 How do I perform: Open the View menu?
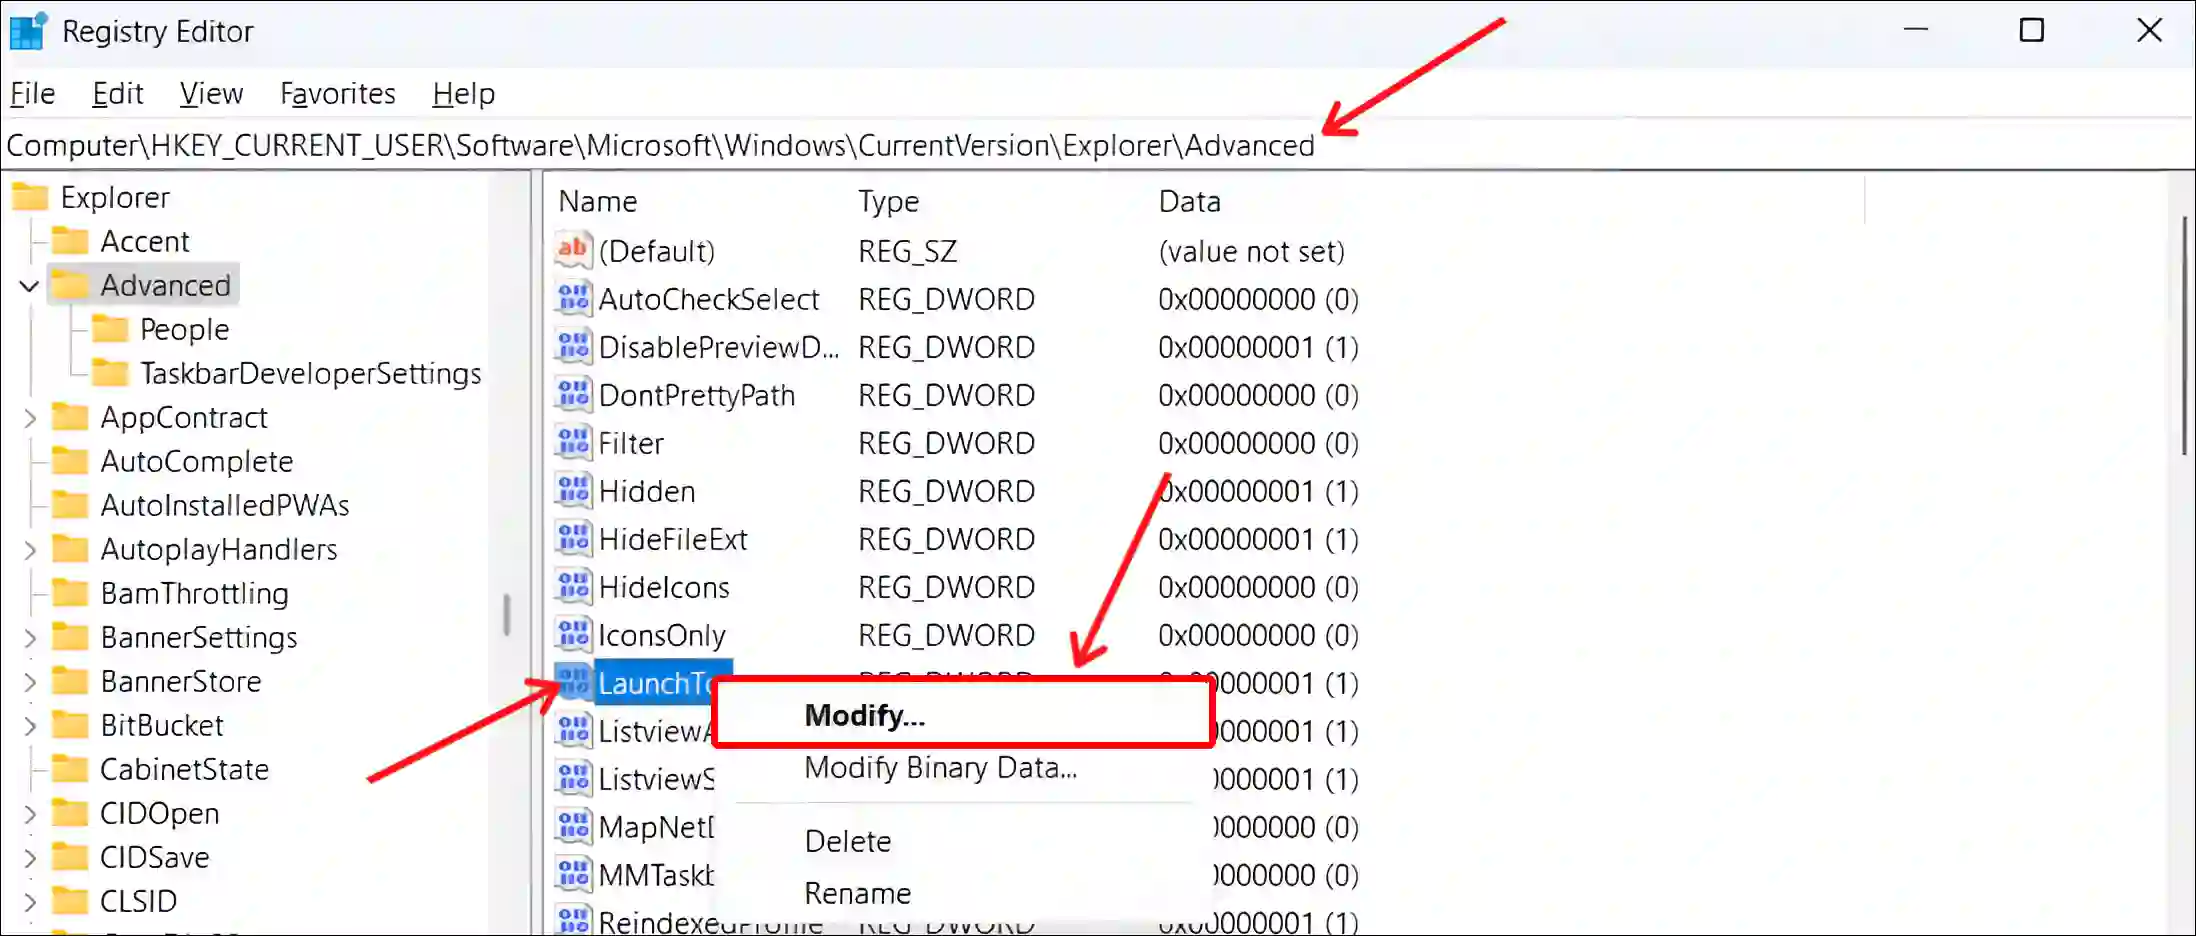point(211,94)
